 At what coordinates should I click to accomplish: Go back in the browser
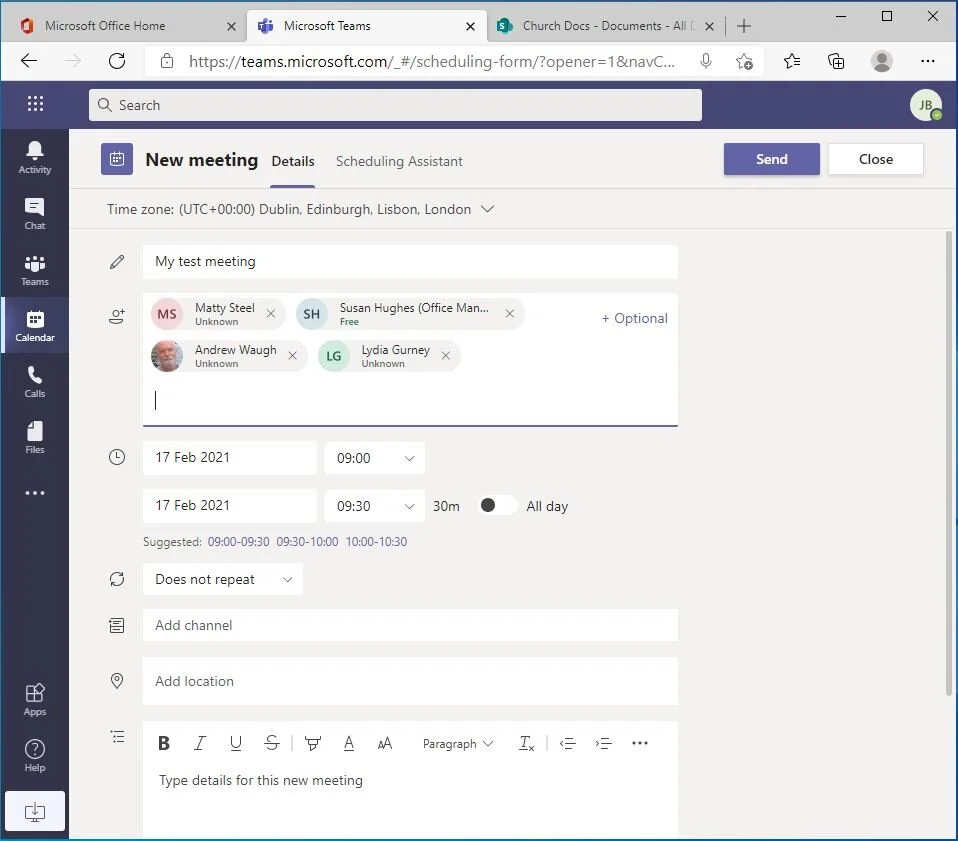tap(29, 61)
